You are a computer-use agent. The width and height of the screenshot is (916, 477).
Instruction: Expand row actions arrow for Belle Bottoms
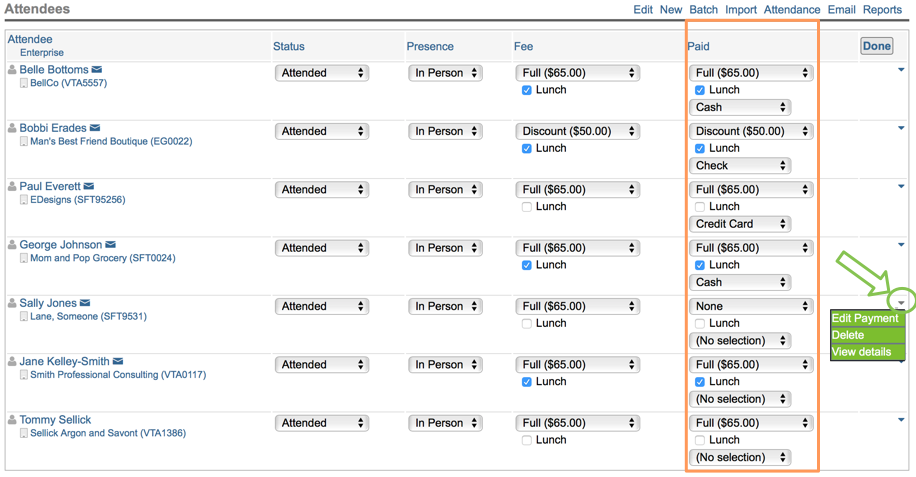point(901,70)
